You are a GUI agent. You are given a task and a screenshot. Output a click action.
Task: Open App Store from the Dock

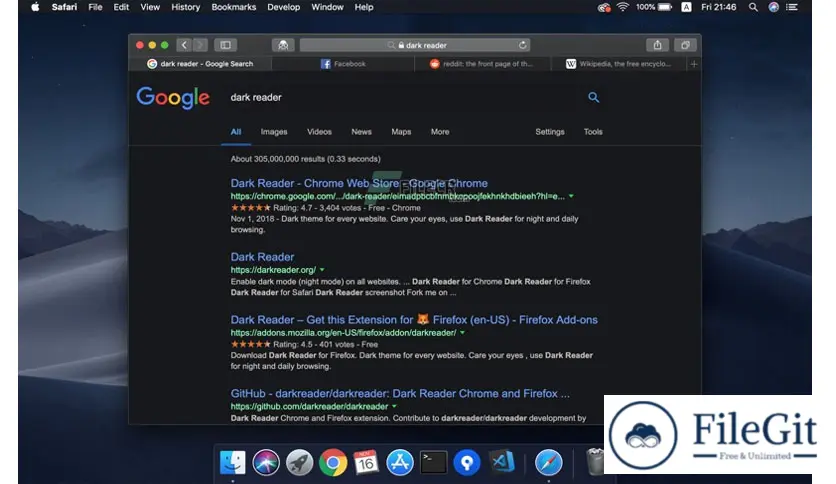click(400, 462)
